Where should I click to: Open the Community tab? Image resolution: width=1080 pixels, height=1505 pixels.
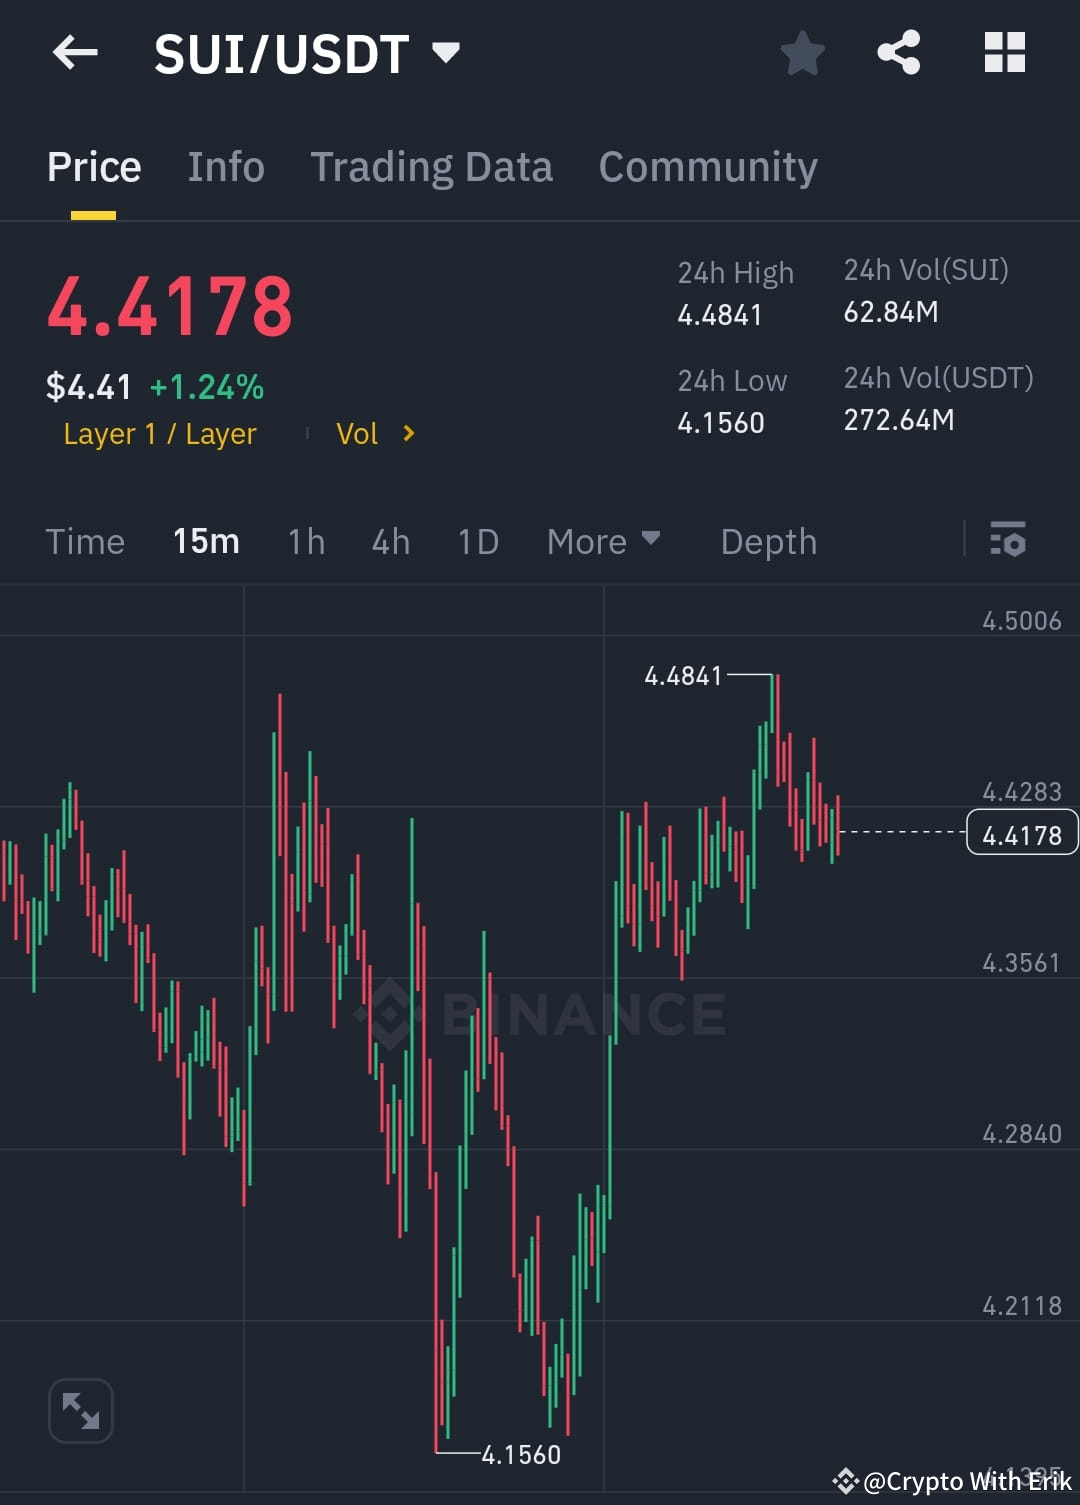tap(708, 166)
